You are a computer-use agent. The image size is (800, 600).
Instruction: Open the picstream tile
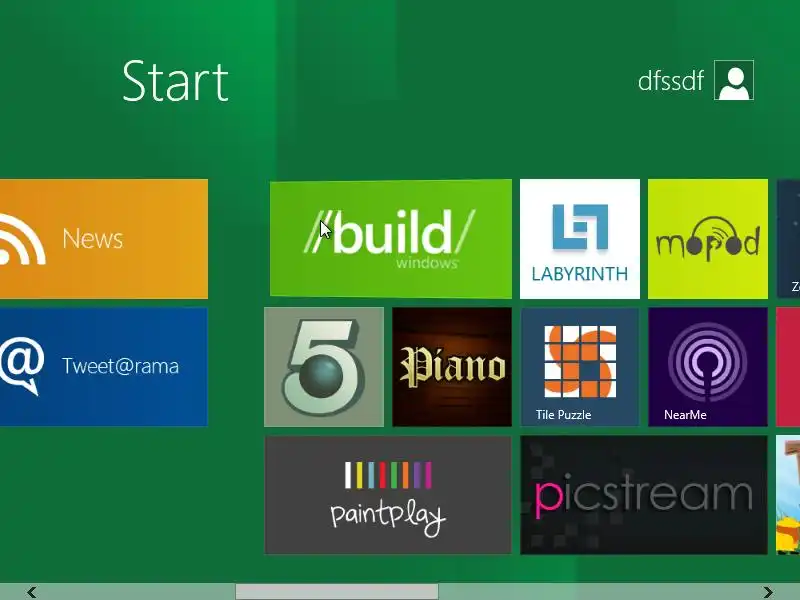pyautogui.click(x=644, y=495)
